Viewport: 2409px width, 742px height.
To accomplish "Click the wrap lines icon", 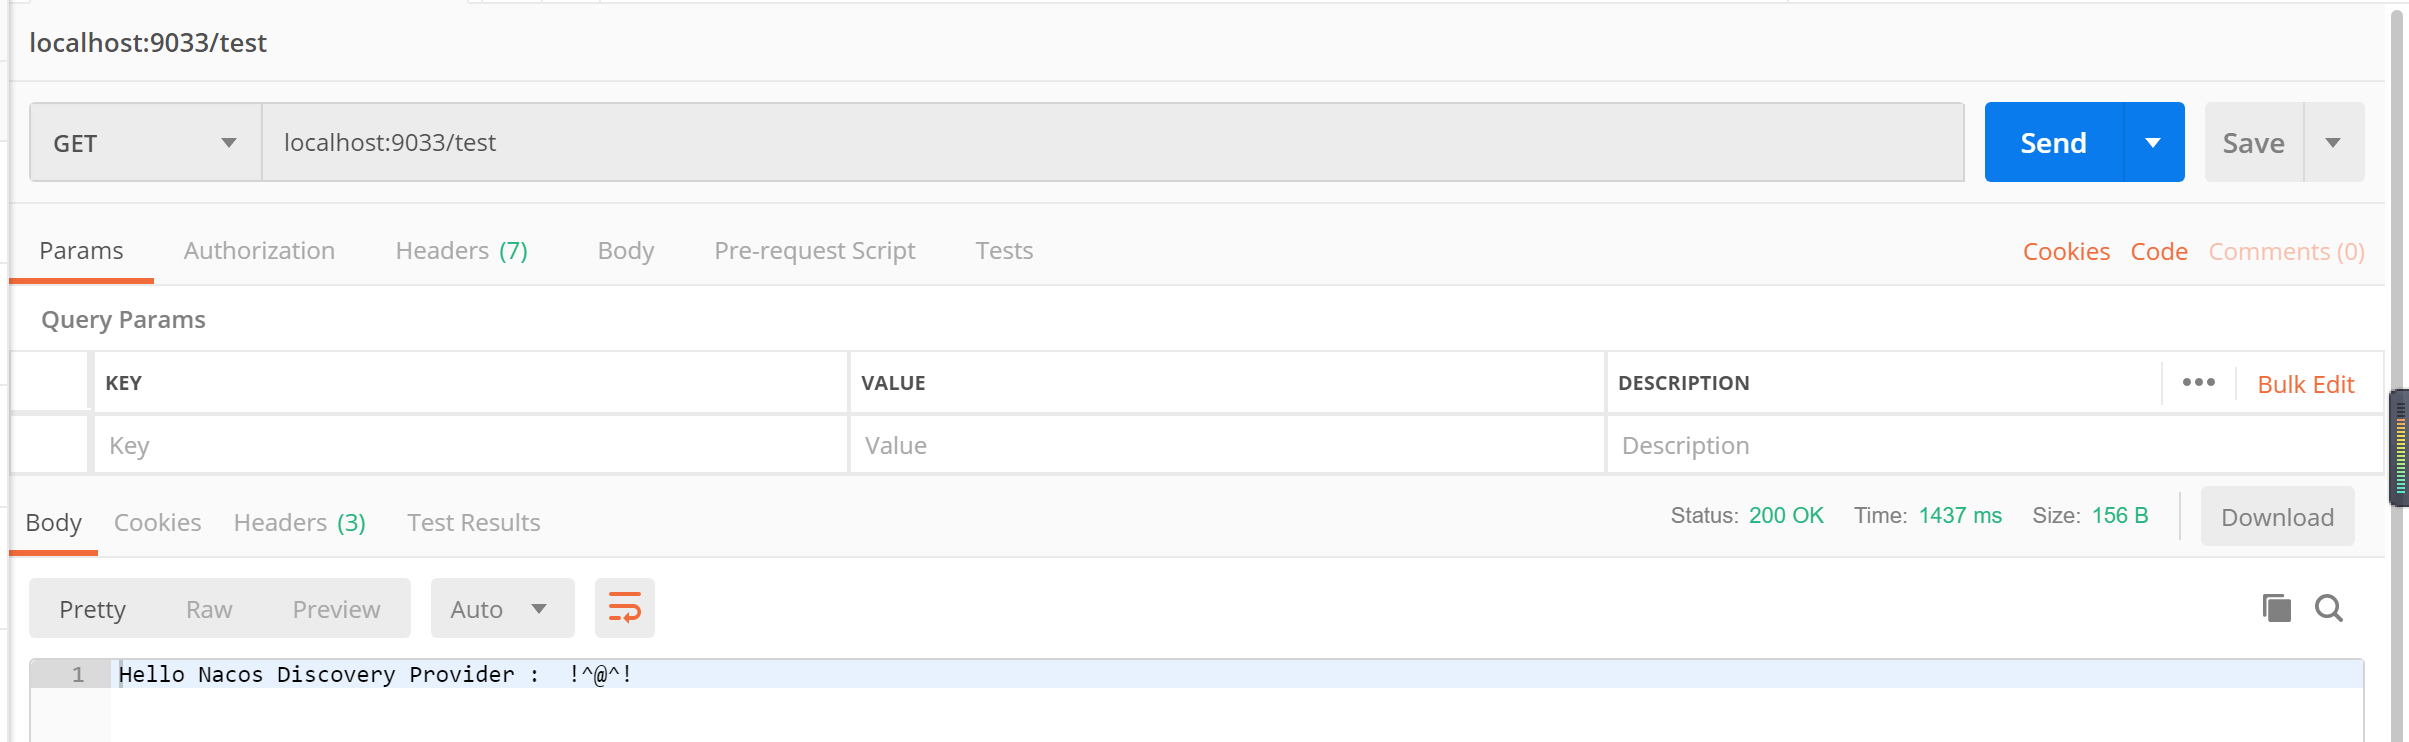I will [x=625, y=608].
